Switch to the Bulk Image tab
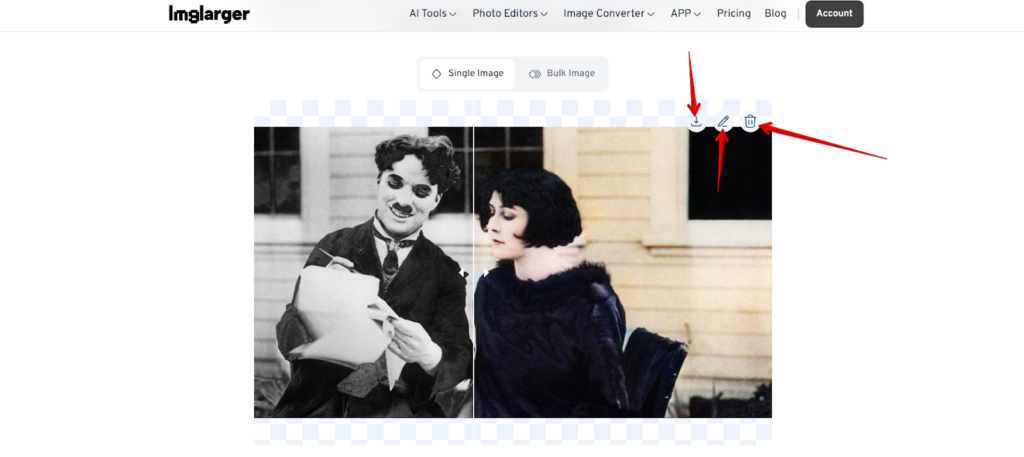The width and height of the screenshot is (1024, 457). coord(562,74)
